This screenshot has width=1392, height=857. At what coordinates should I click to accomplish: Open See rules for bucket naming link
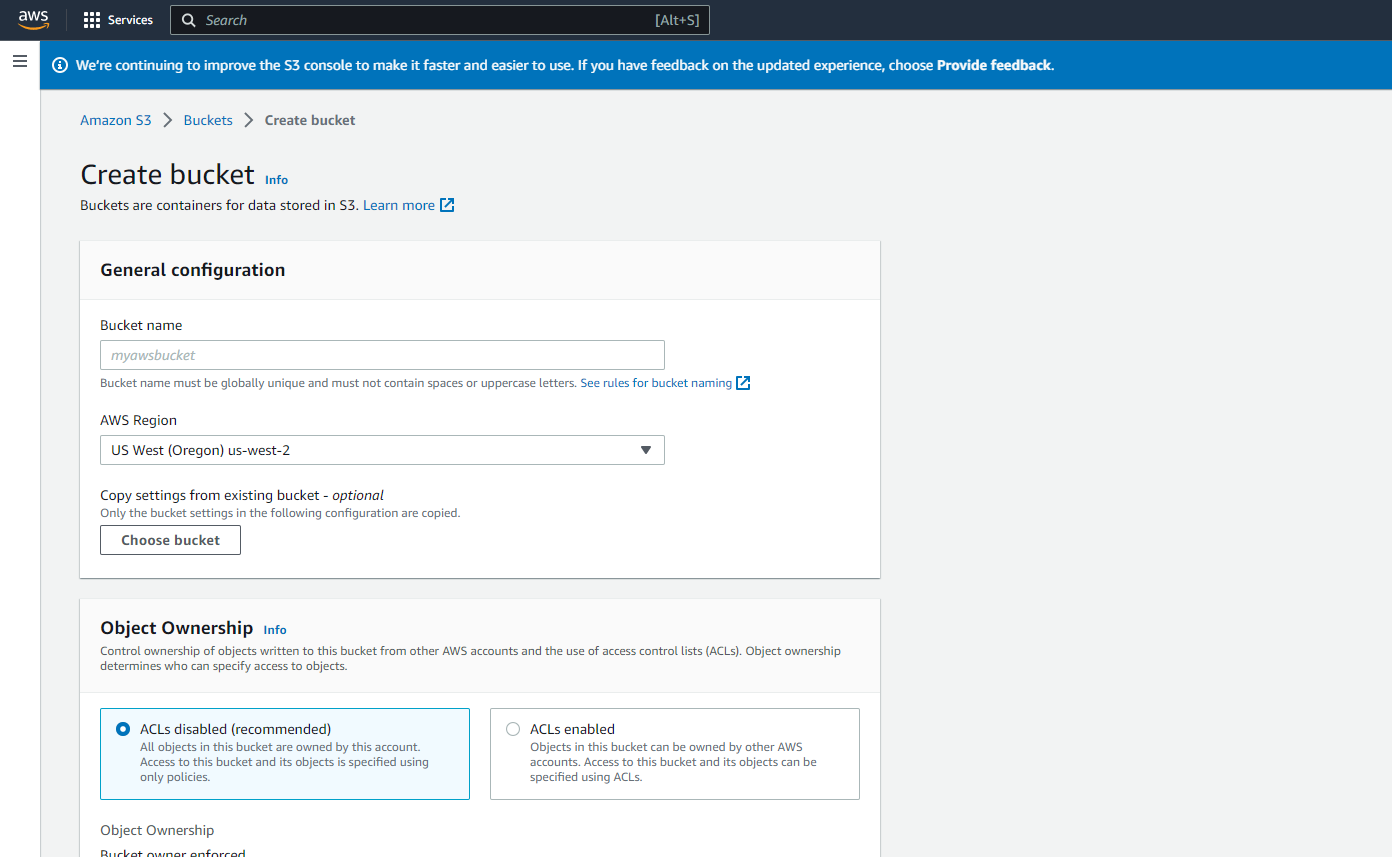pyautogui.click(x=656, y=383)
